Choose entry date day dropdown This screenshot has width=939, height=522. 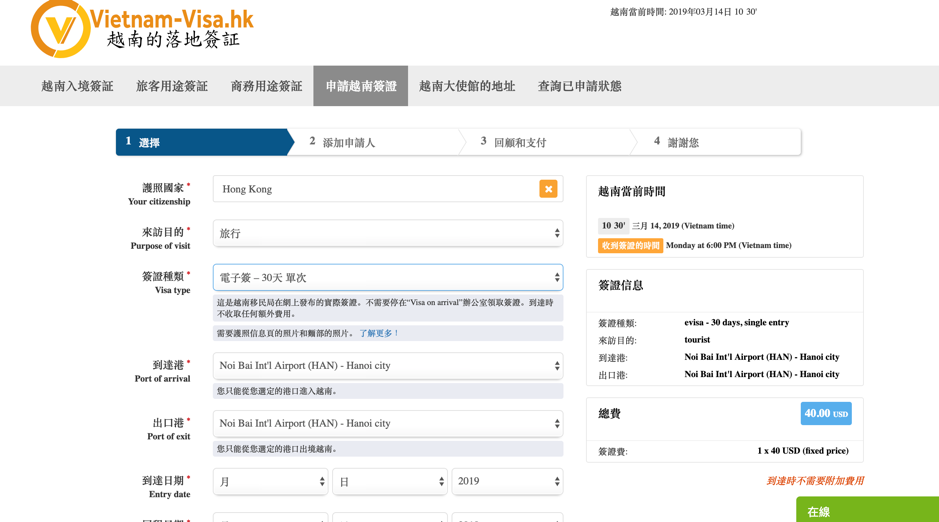click(x=390, y=482)
